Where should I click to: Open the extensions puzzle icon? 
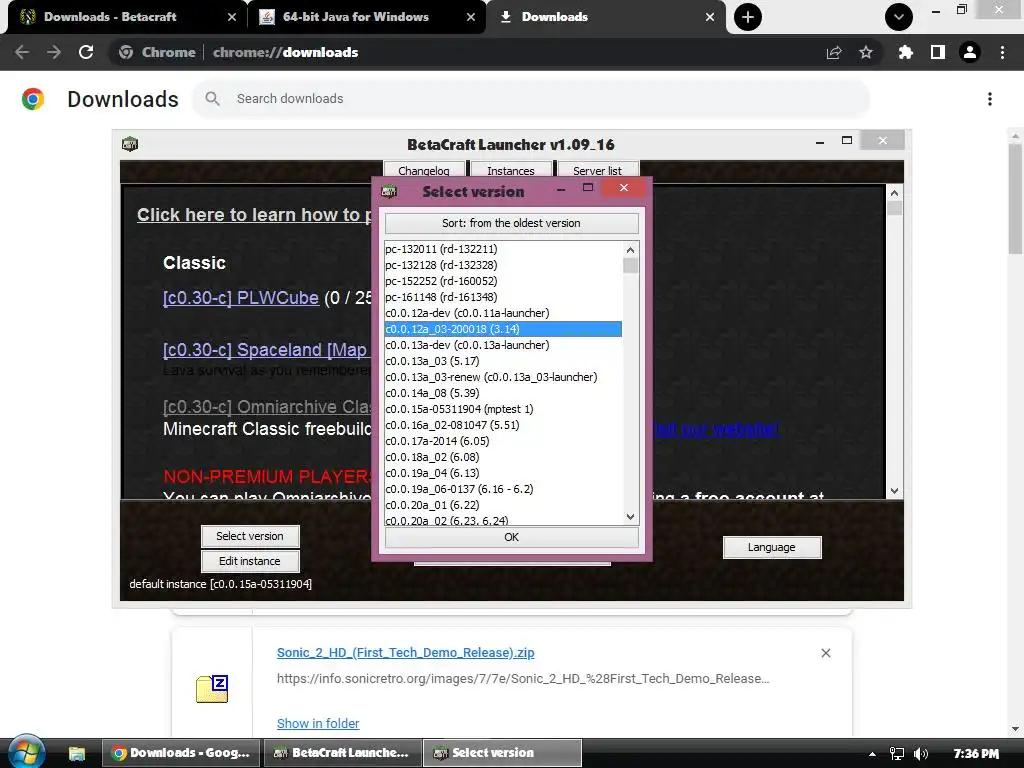(x=906, y=52)
